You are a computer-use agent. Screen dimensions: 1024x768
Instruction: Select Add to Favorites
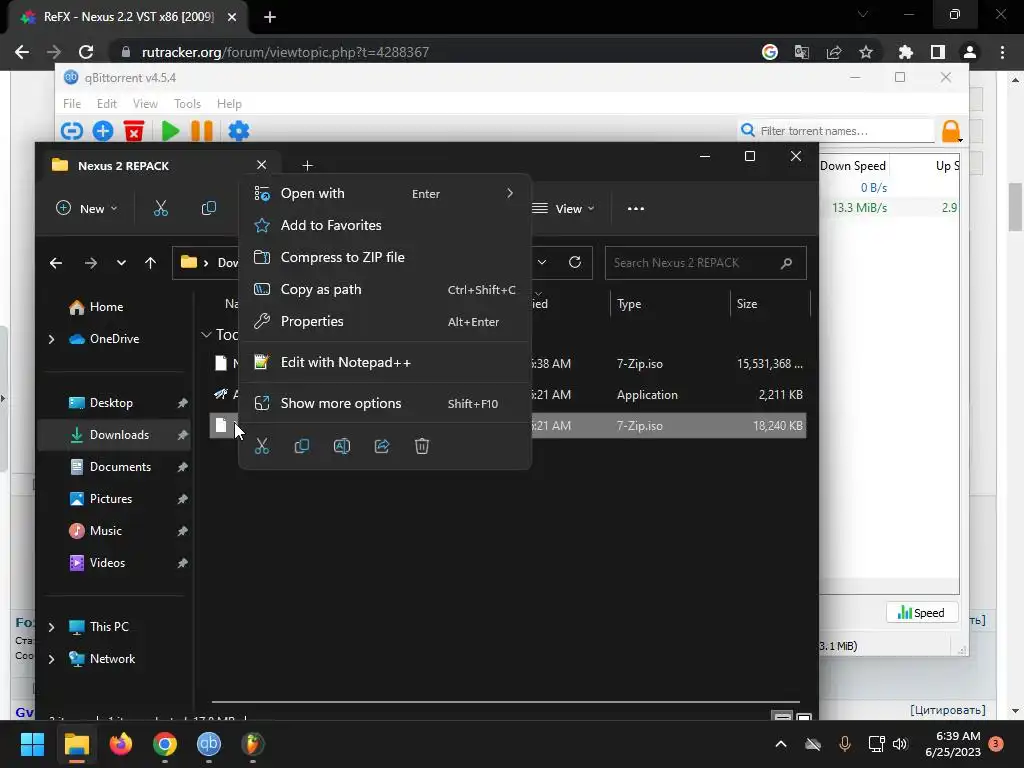[385, 225]
